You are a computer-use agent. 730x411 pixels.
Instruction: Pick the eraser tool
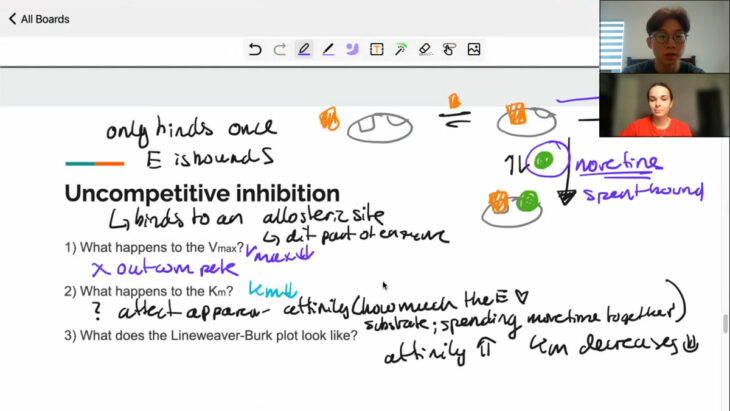click(425, 49)
